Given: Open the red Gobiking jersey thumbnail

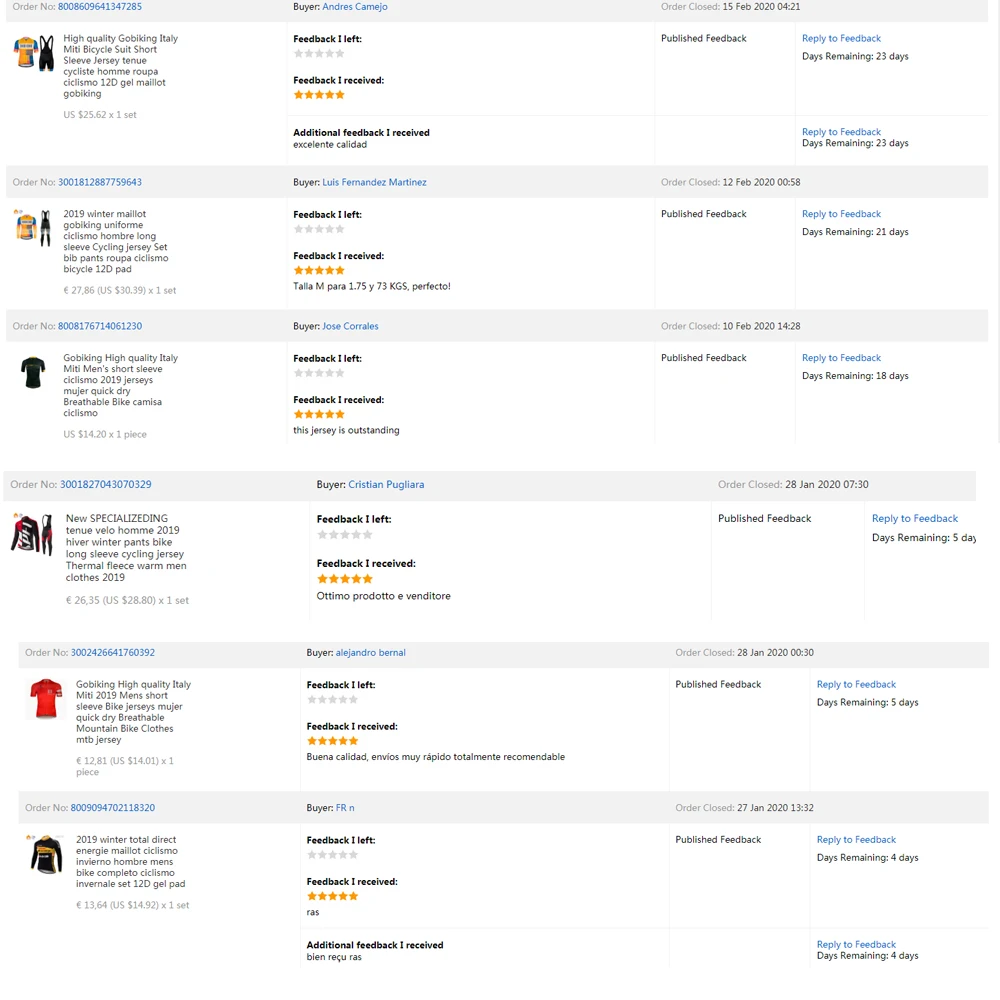Looking at the screenshot, I should pyautogui.click(x=45, y=699).
